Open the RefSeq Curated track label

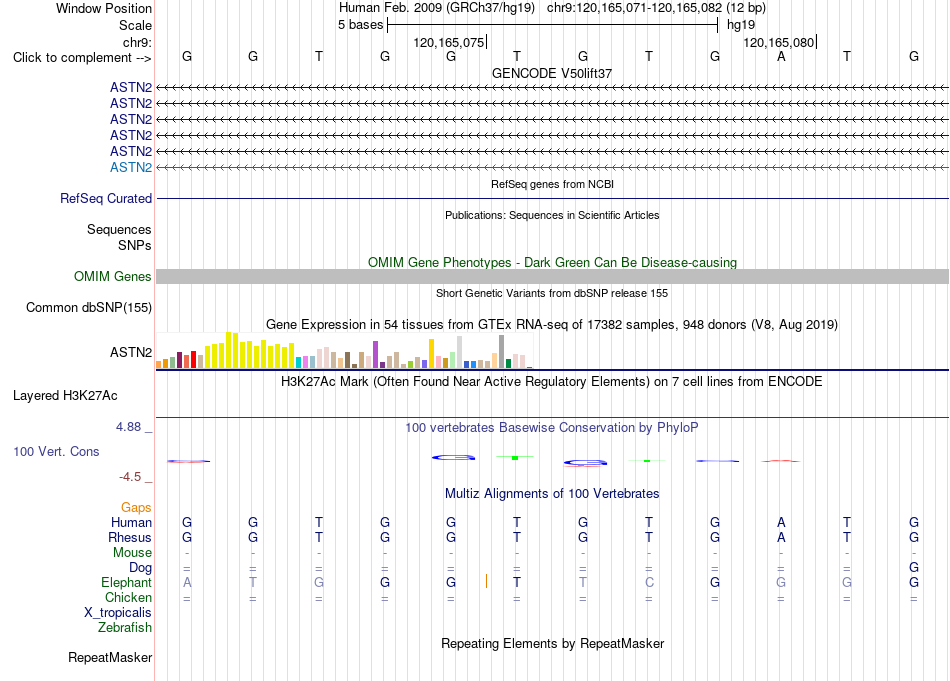pyautogui.click(x=106, y=198)
